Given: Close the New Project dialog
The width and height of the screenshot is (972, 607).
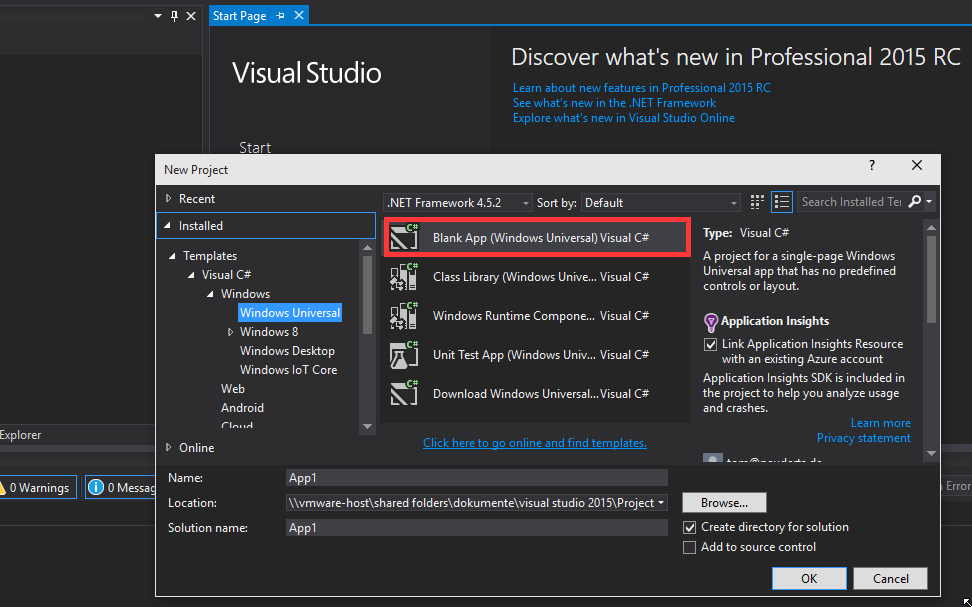Looking at the screenshot, I should tap(917, 166).
